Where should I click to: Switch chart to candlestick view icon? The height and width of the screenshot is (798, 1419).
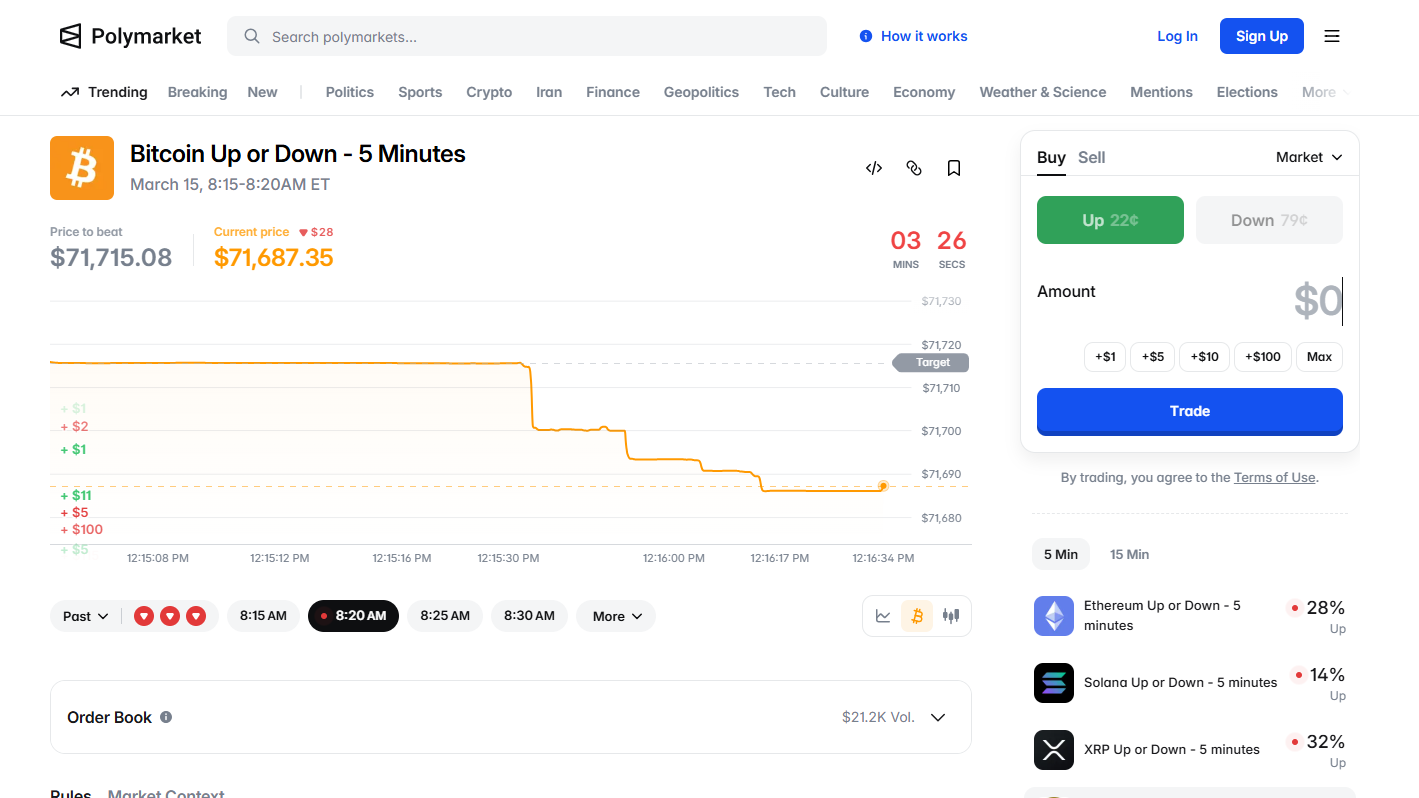pyautogui.click(x=950, y=616)
